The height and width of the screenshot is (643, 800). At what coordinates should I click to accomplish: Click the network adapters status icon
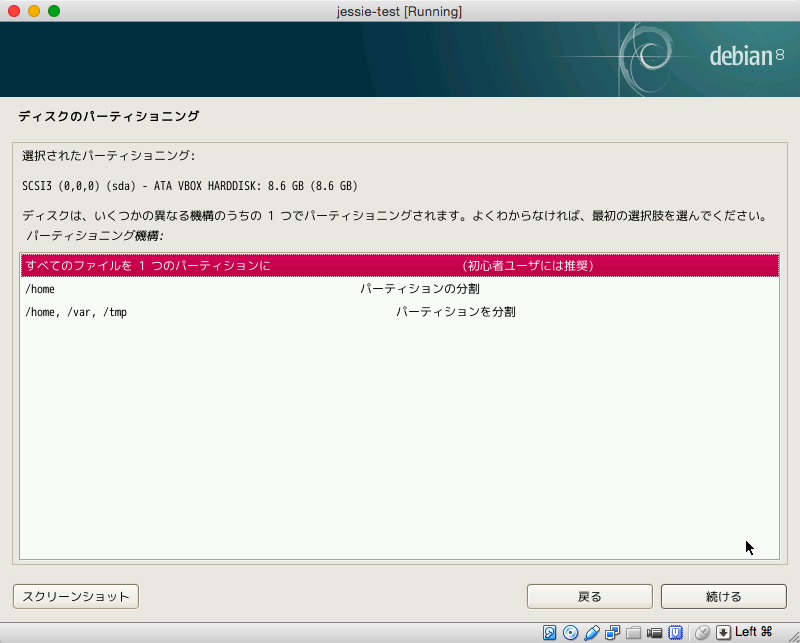pyautogui.click(x=612, y=633)
